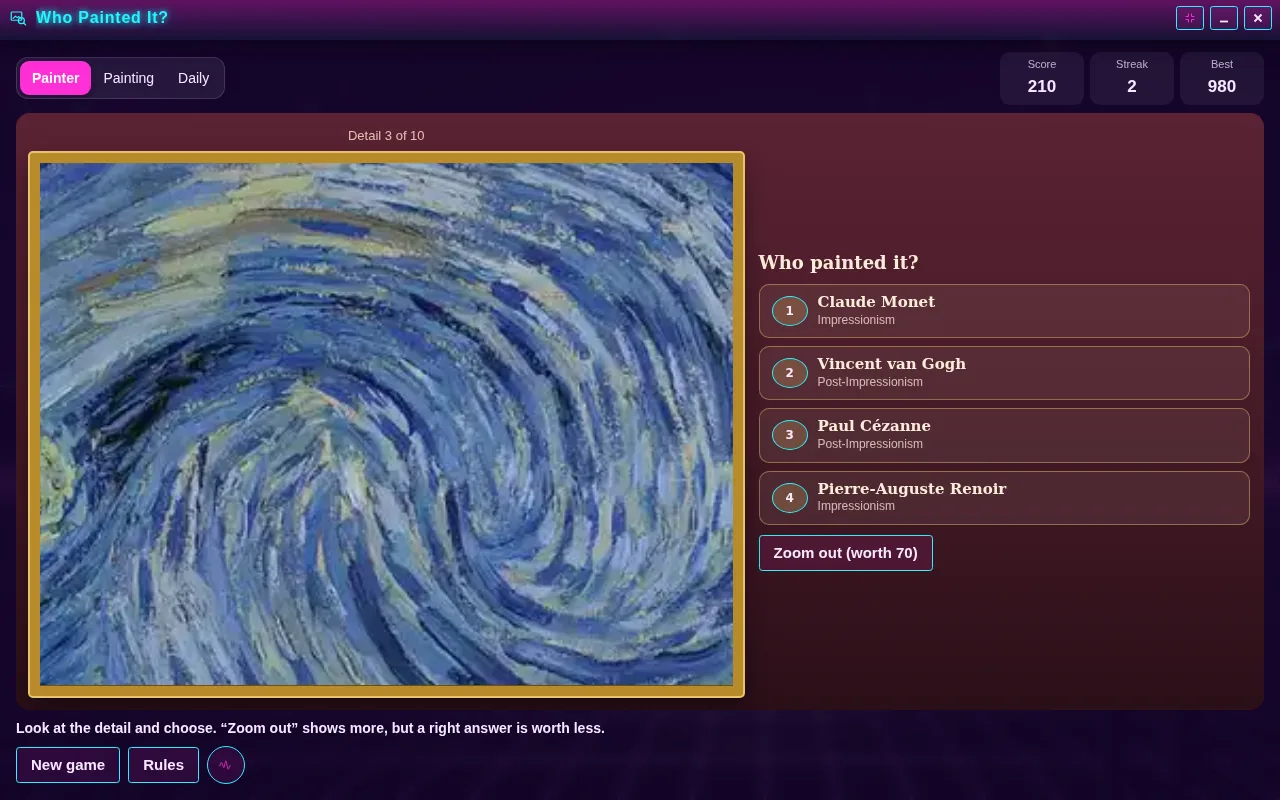Start a New game
1280x800 pixels.
click(68, 765)
